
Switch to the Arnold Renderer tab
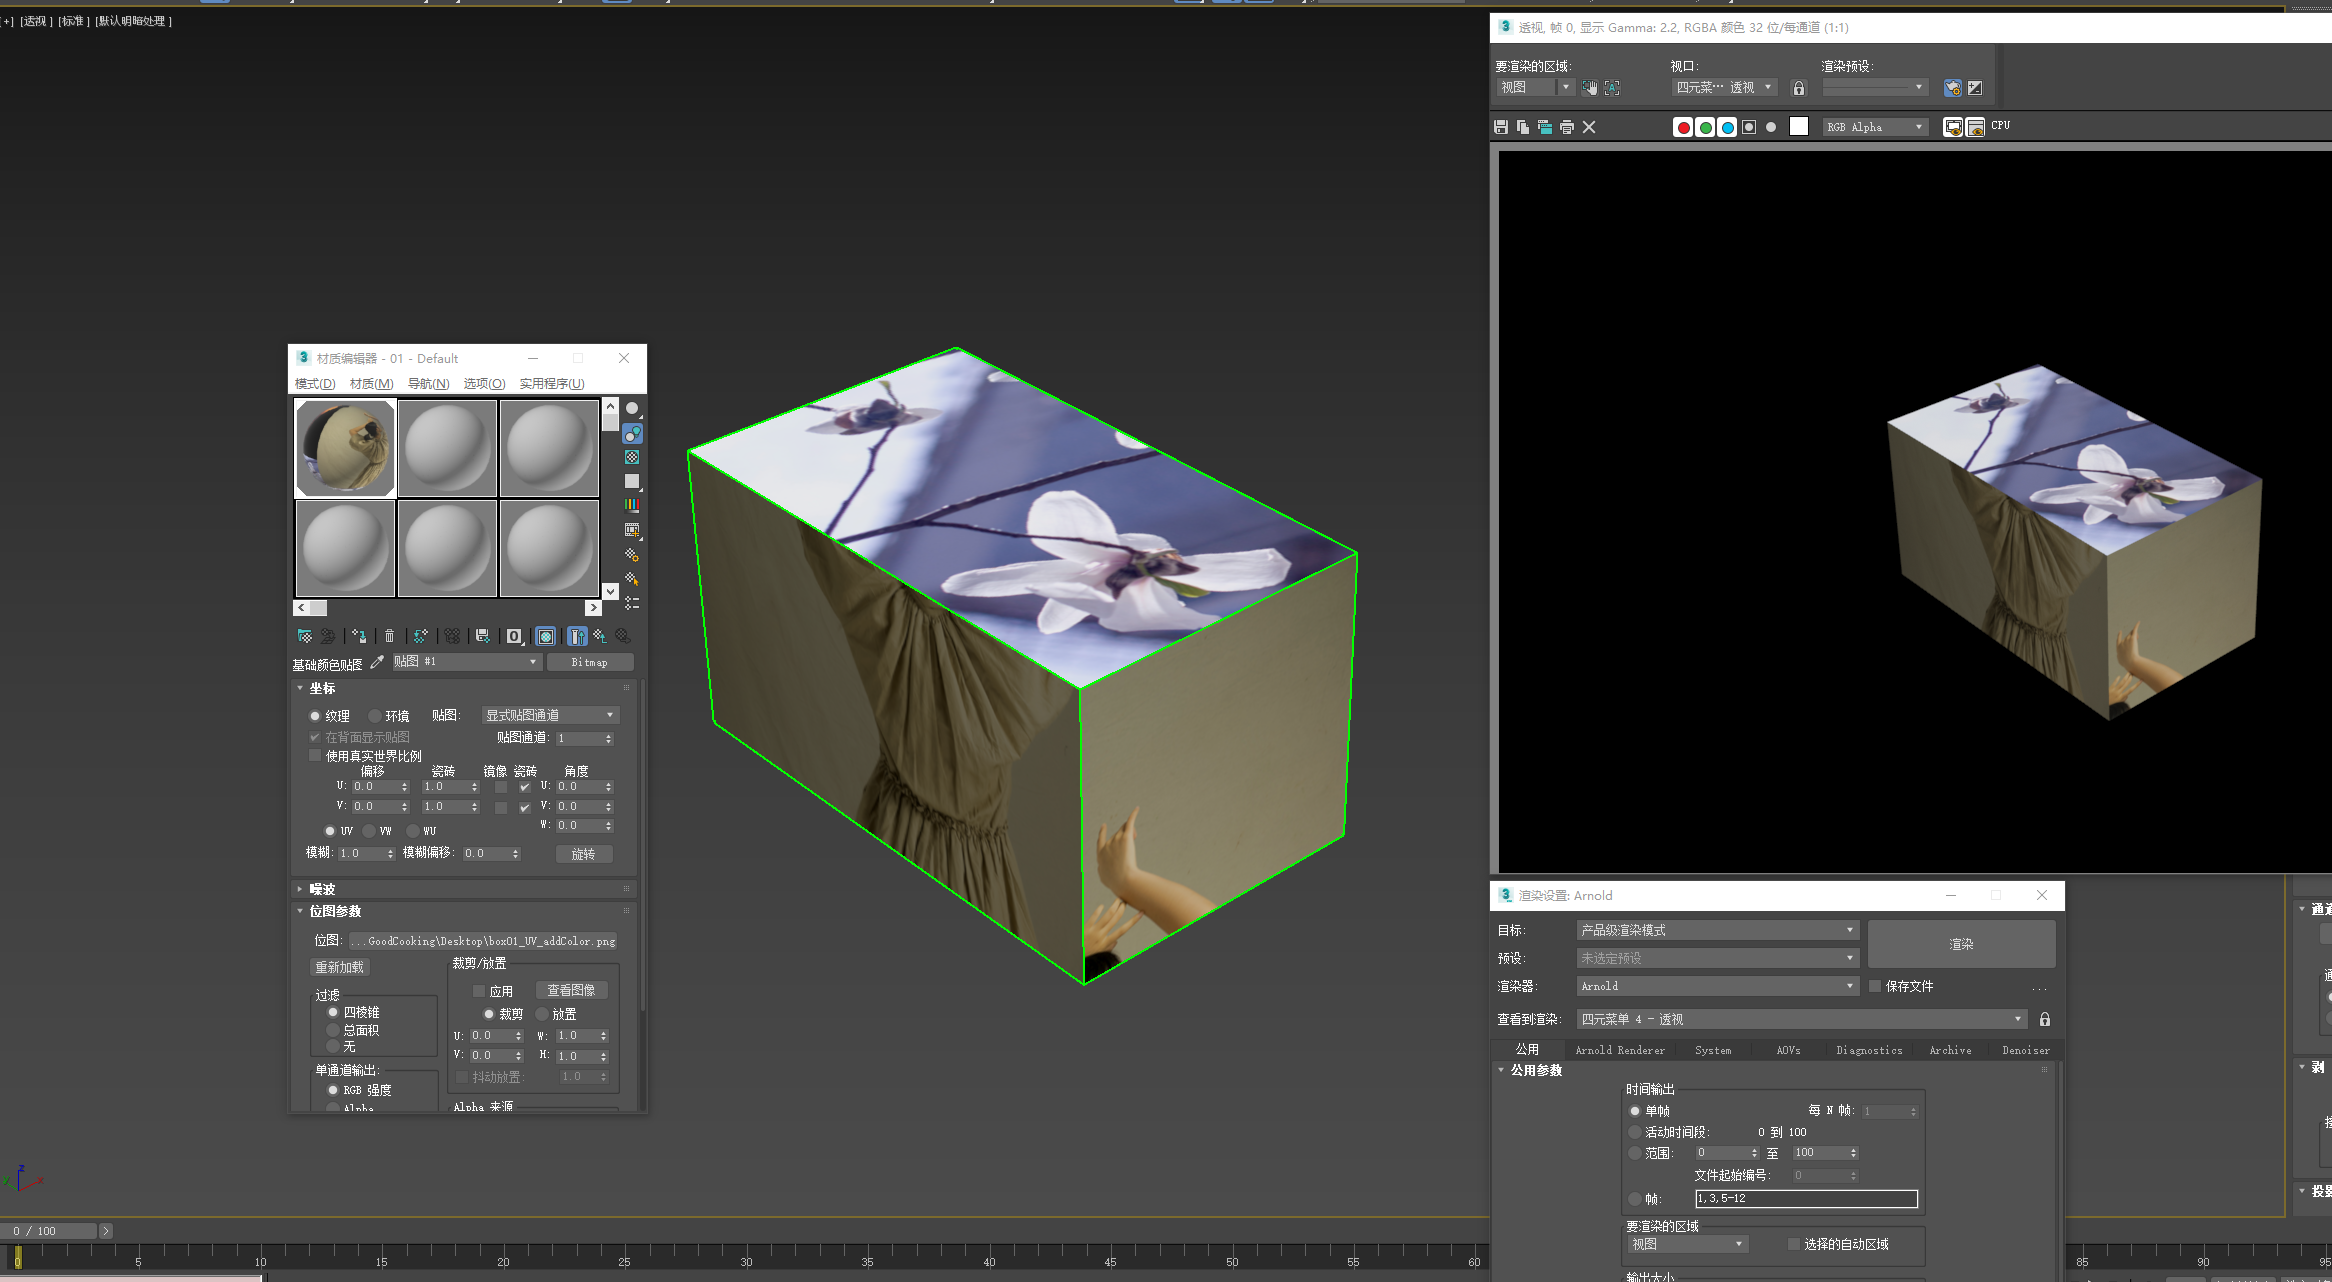click(x=1620, y=1050)
